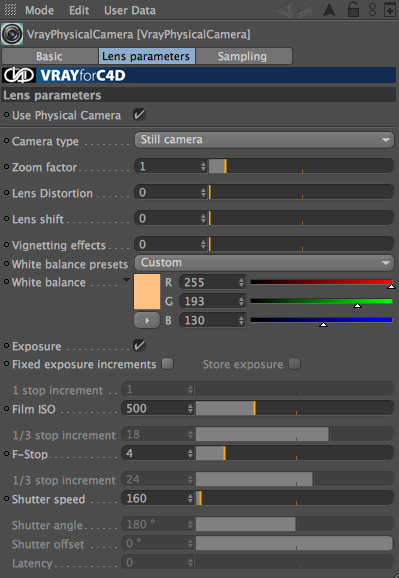Click the color picker arrow button beside B
This screenshot has height=578, width=399.
[147, 320]
